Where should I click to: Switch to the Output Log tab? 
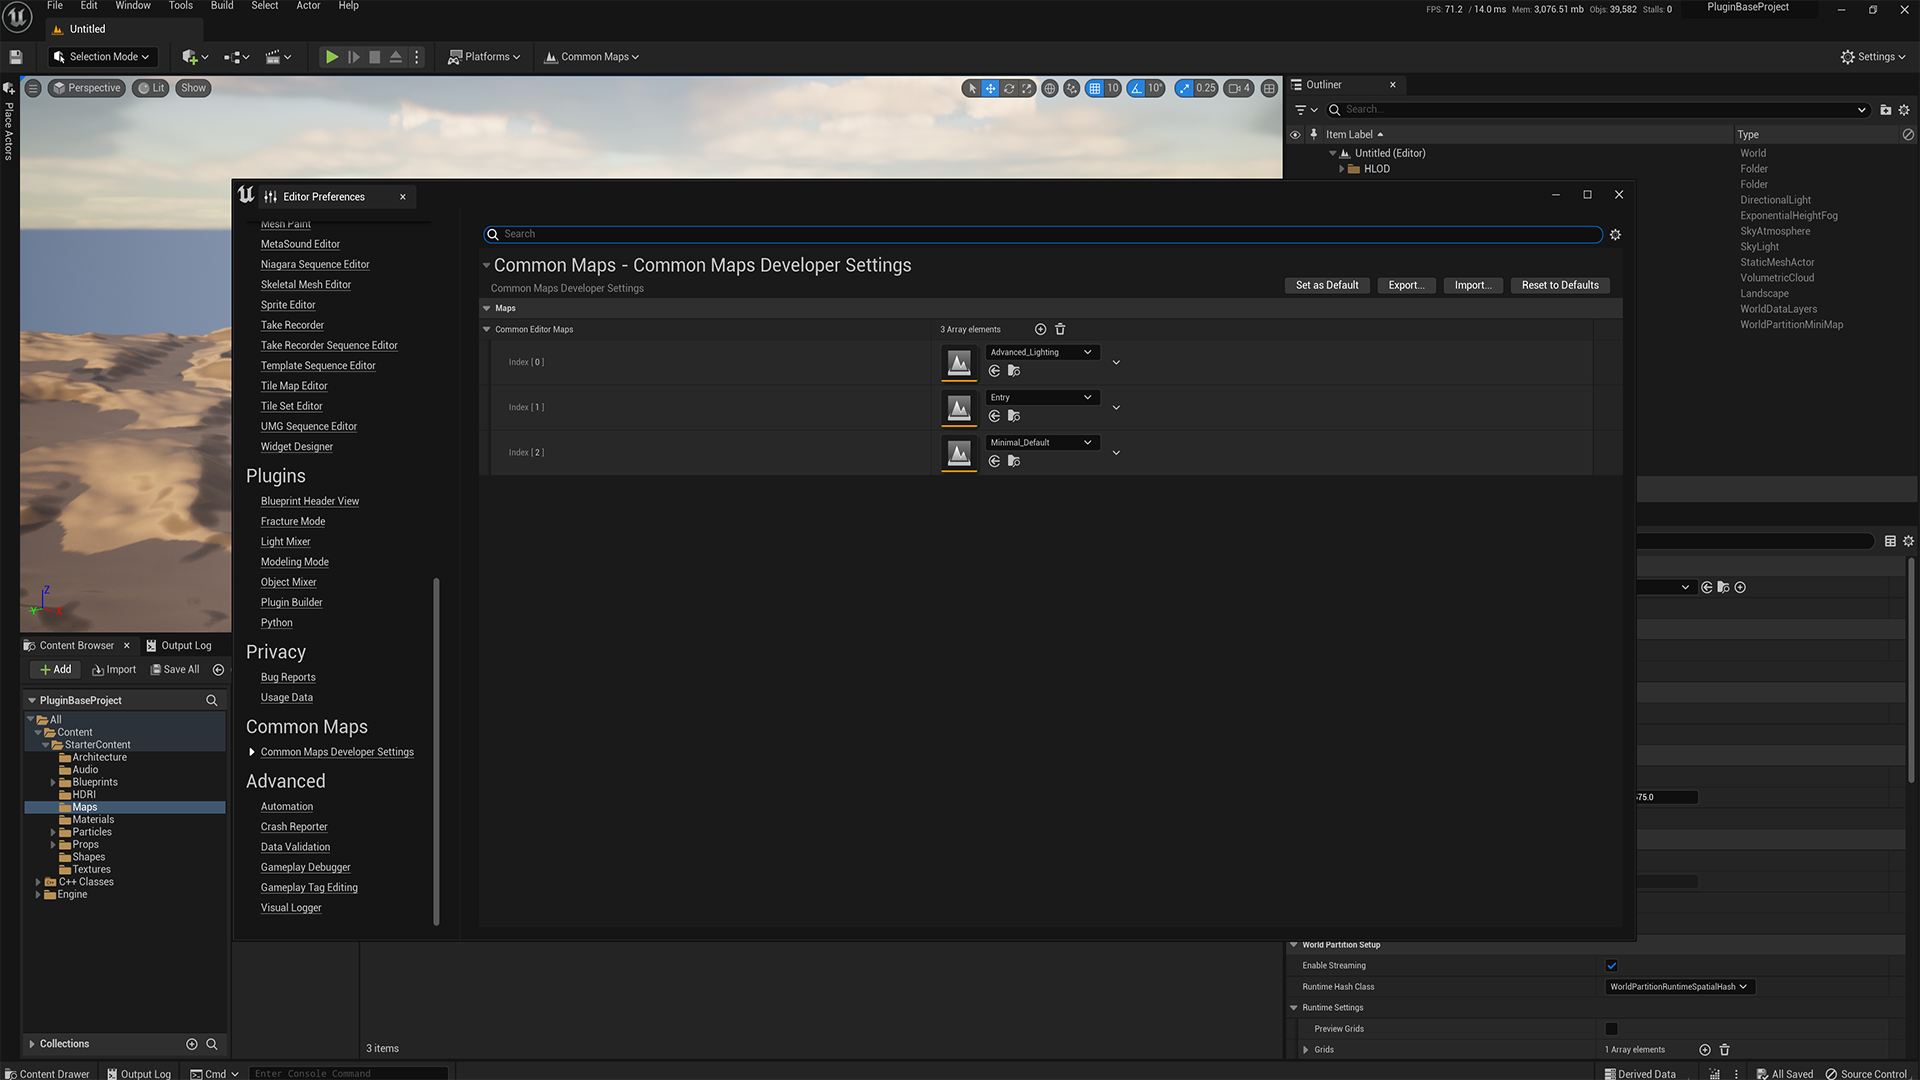point(179,646)
